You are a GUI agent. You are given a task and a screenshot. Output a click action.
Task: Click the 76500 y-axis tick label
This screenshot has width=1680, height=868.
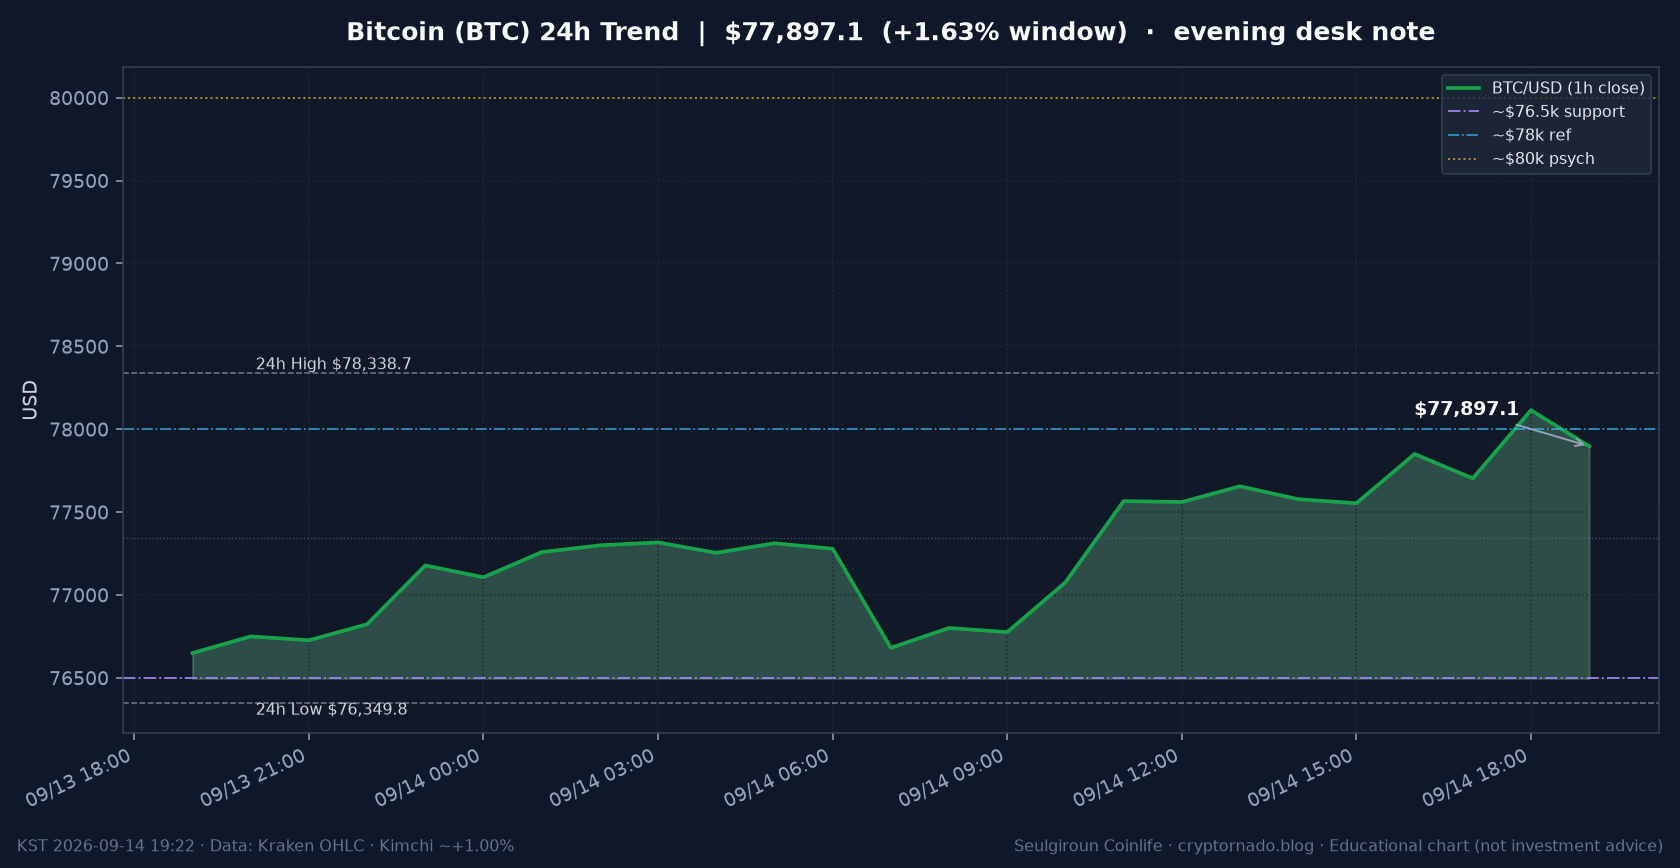pyautogui.click(x=79, y=678)
